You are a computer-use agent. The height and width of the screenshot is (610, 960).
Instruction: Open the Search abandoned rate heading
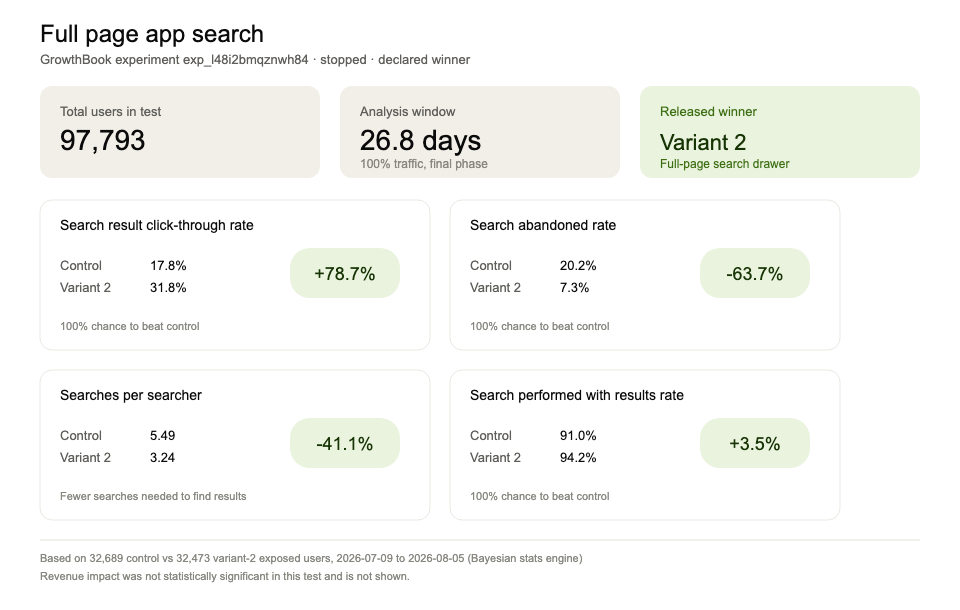tap(543, 225)
